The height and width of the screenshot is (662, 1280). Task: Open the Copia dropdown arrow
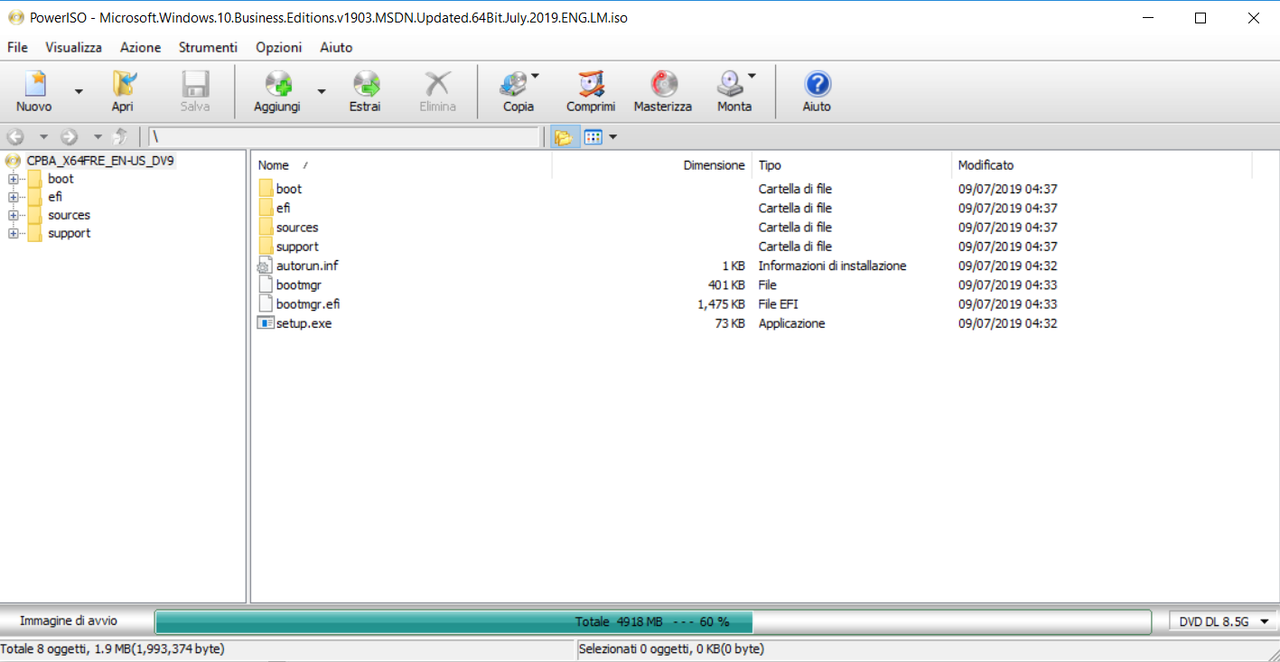(536, 76)
